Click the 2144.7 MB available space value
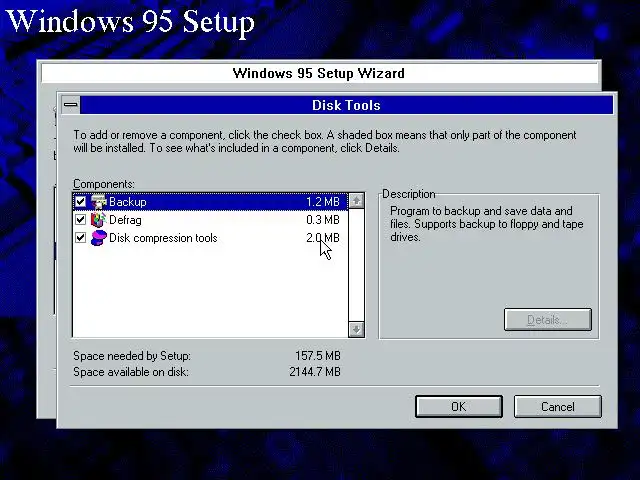This screenshot has width=640, height=480. pyautogui.click(x=315, y=372)
